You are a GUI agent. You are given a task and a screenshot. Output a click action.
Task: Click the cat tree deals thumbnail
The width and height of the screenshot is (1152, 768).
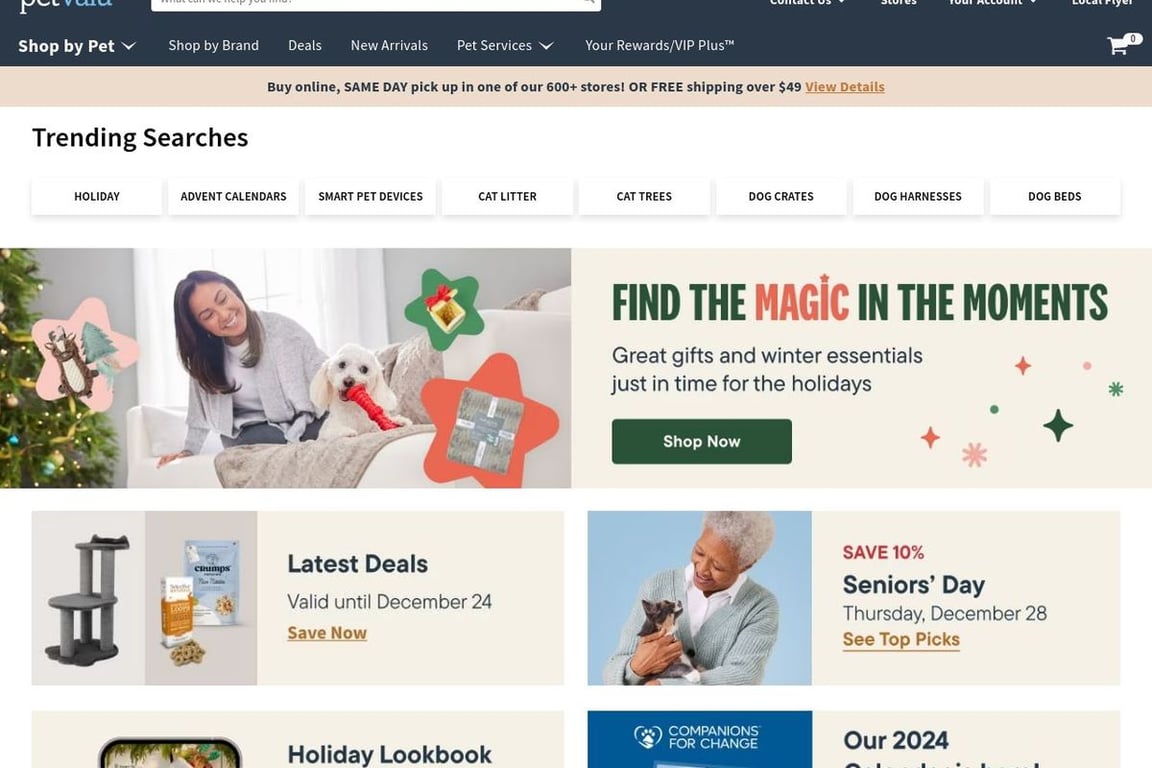88,598
